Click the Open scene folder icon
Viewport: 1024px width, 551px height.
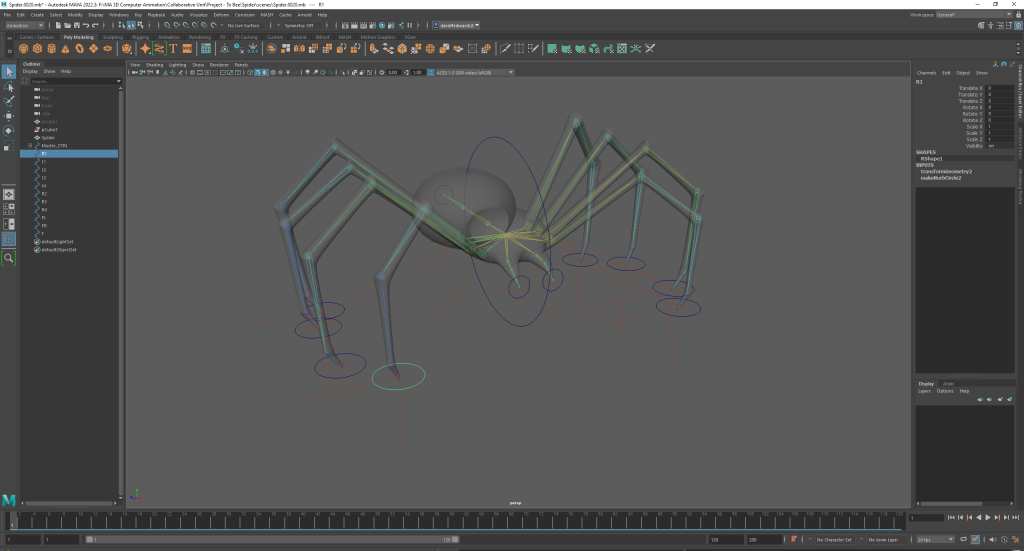(x=67, y=25)
